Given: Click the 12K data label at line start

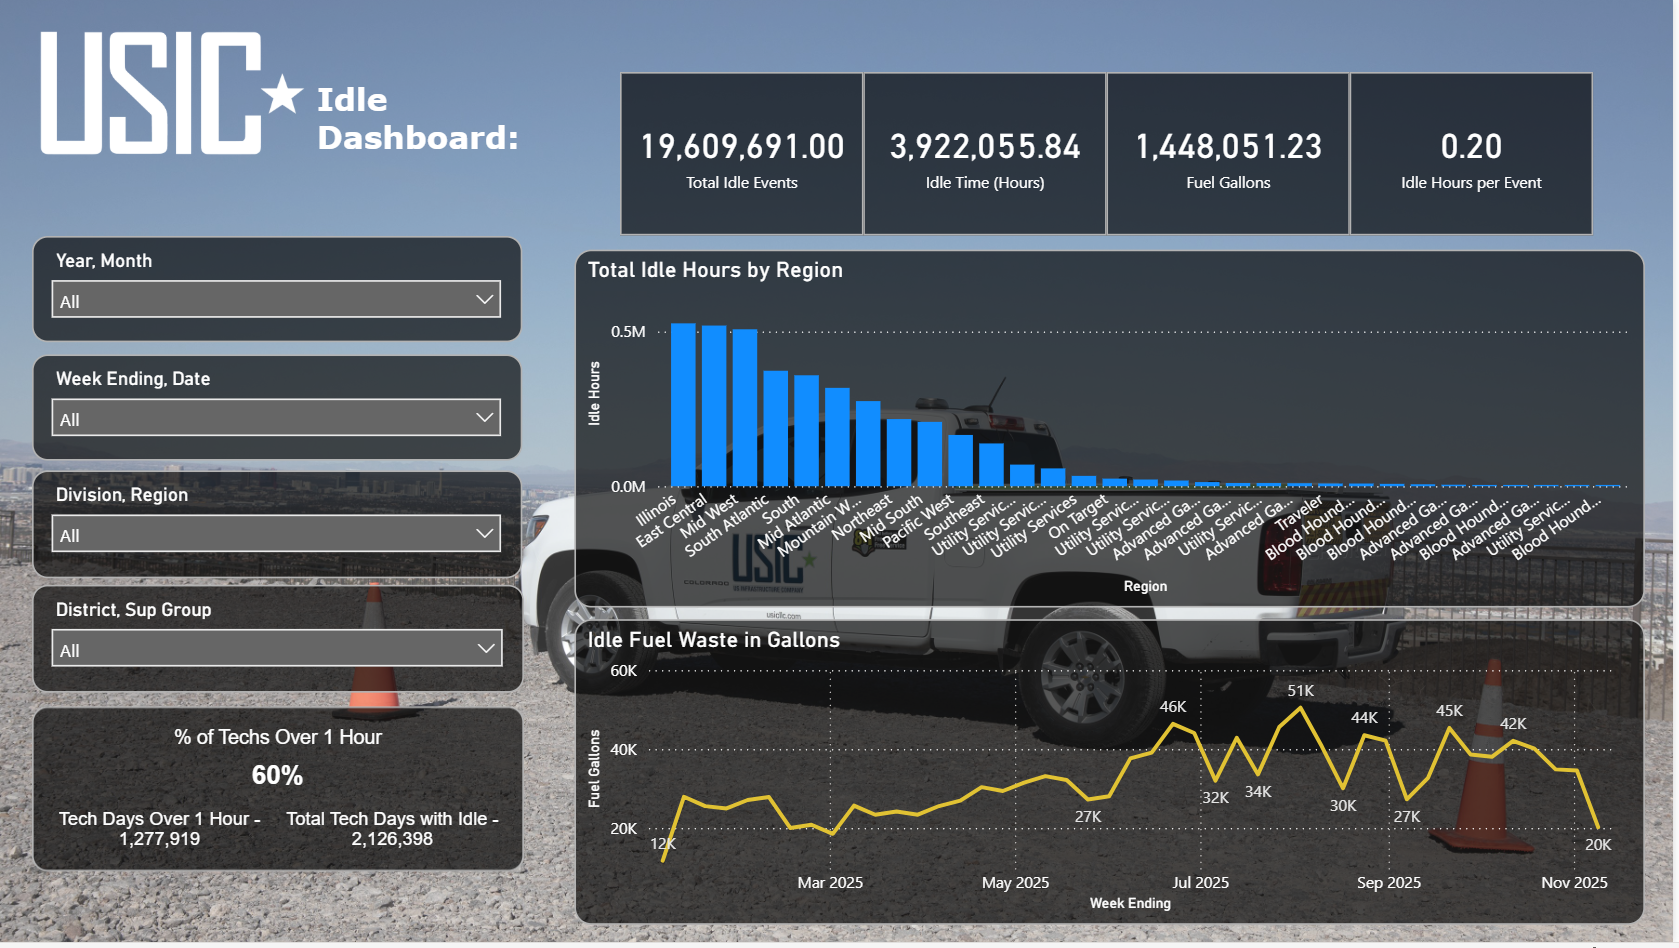Looking at the screenshot, I should 663,844.
